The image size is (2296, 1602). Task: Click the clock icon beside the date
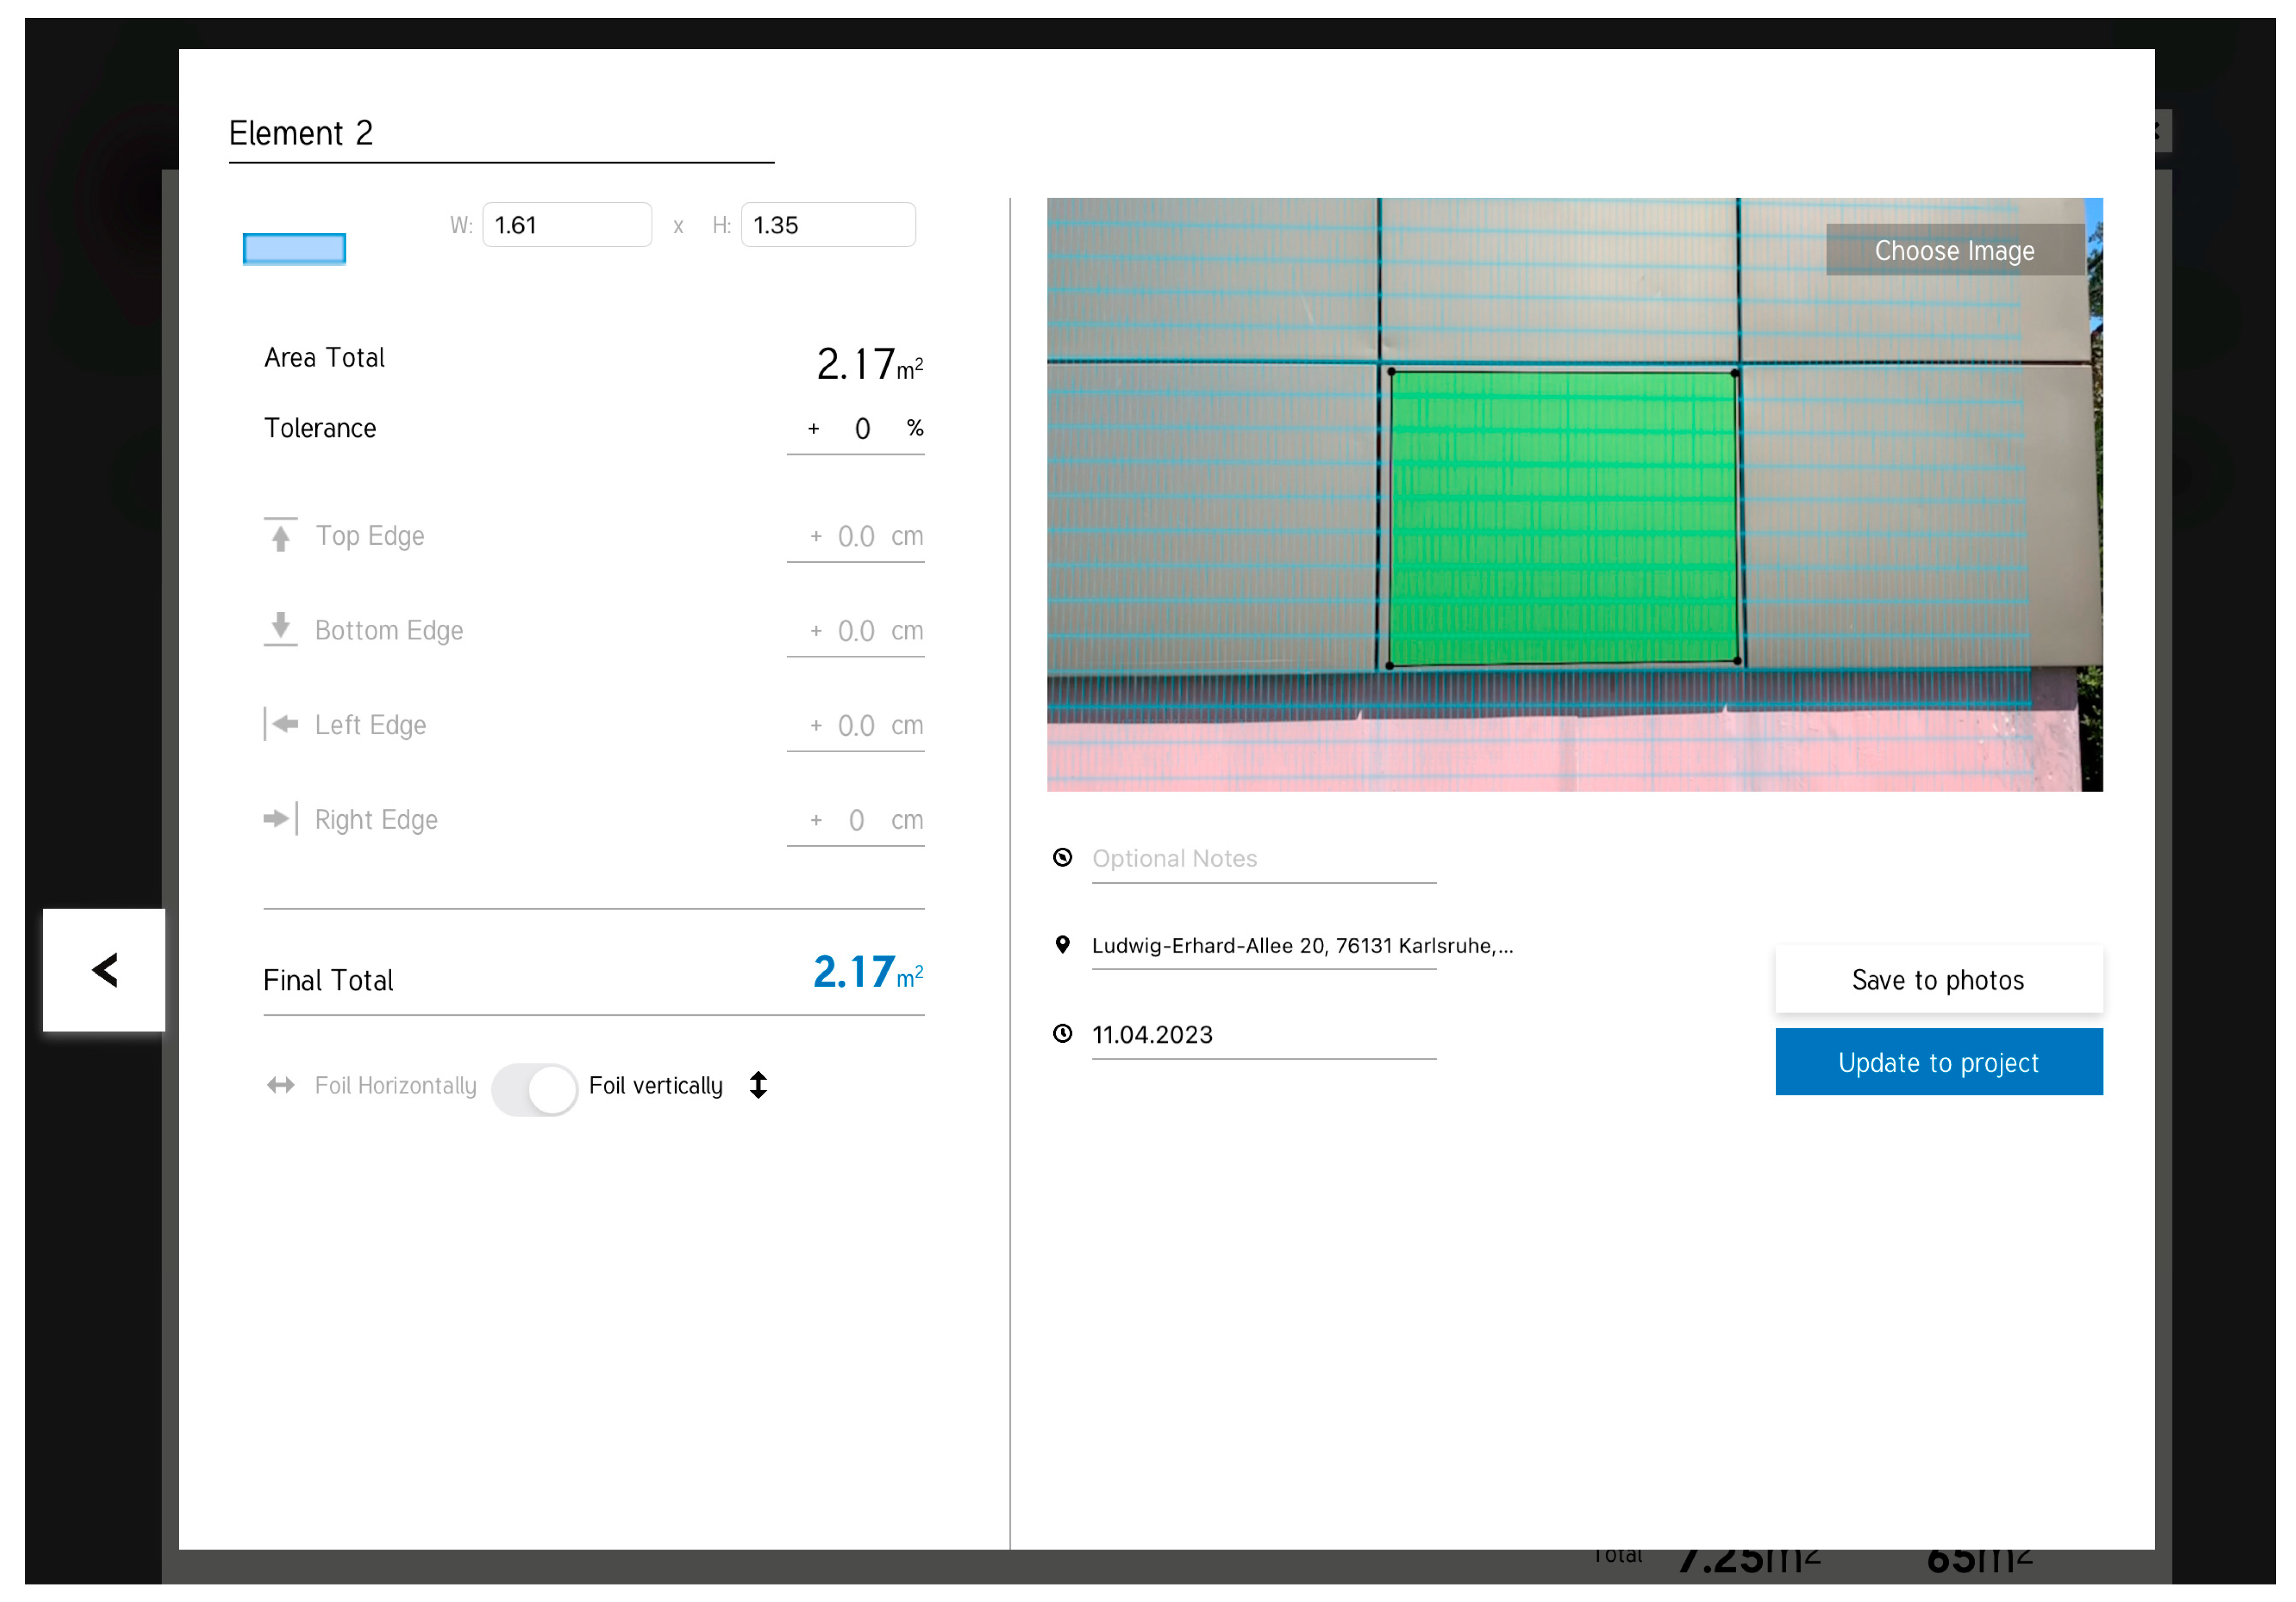tap(1062, 1033)
